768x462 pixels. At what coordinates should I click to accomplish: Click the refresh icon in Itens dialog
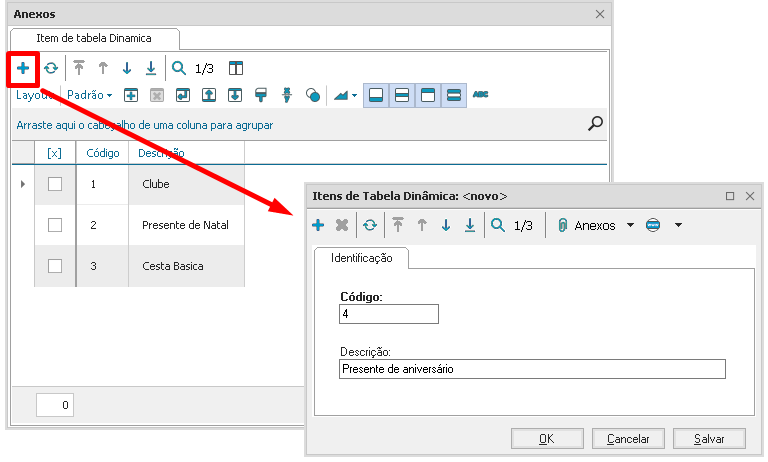tap(370, 225)
